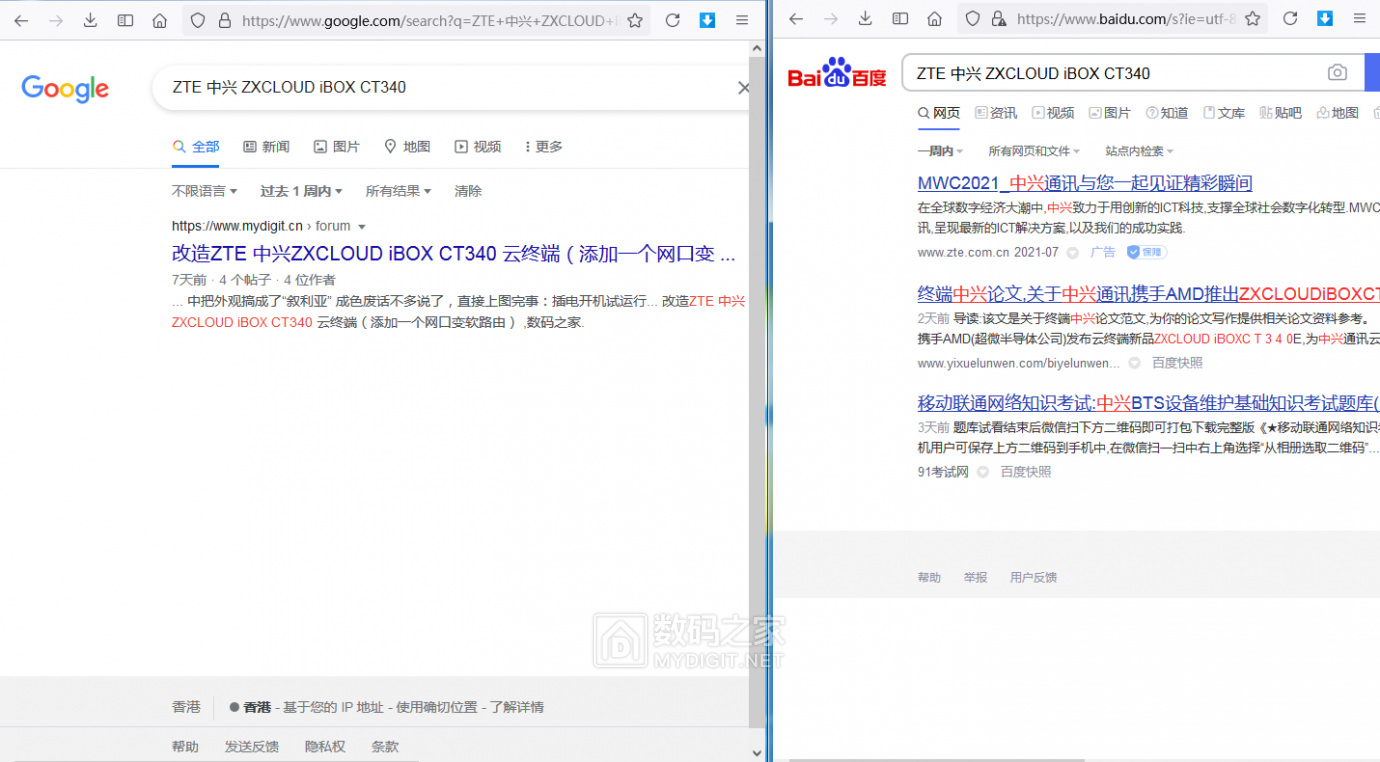Expand the 站点内检索 filter on Baidu
The width and height of the screenshot is (1380, 762).
[x=1139, y=151]
